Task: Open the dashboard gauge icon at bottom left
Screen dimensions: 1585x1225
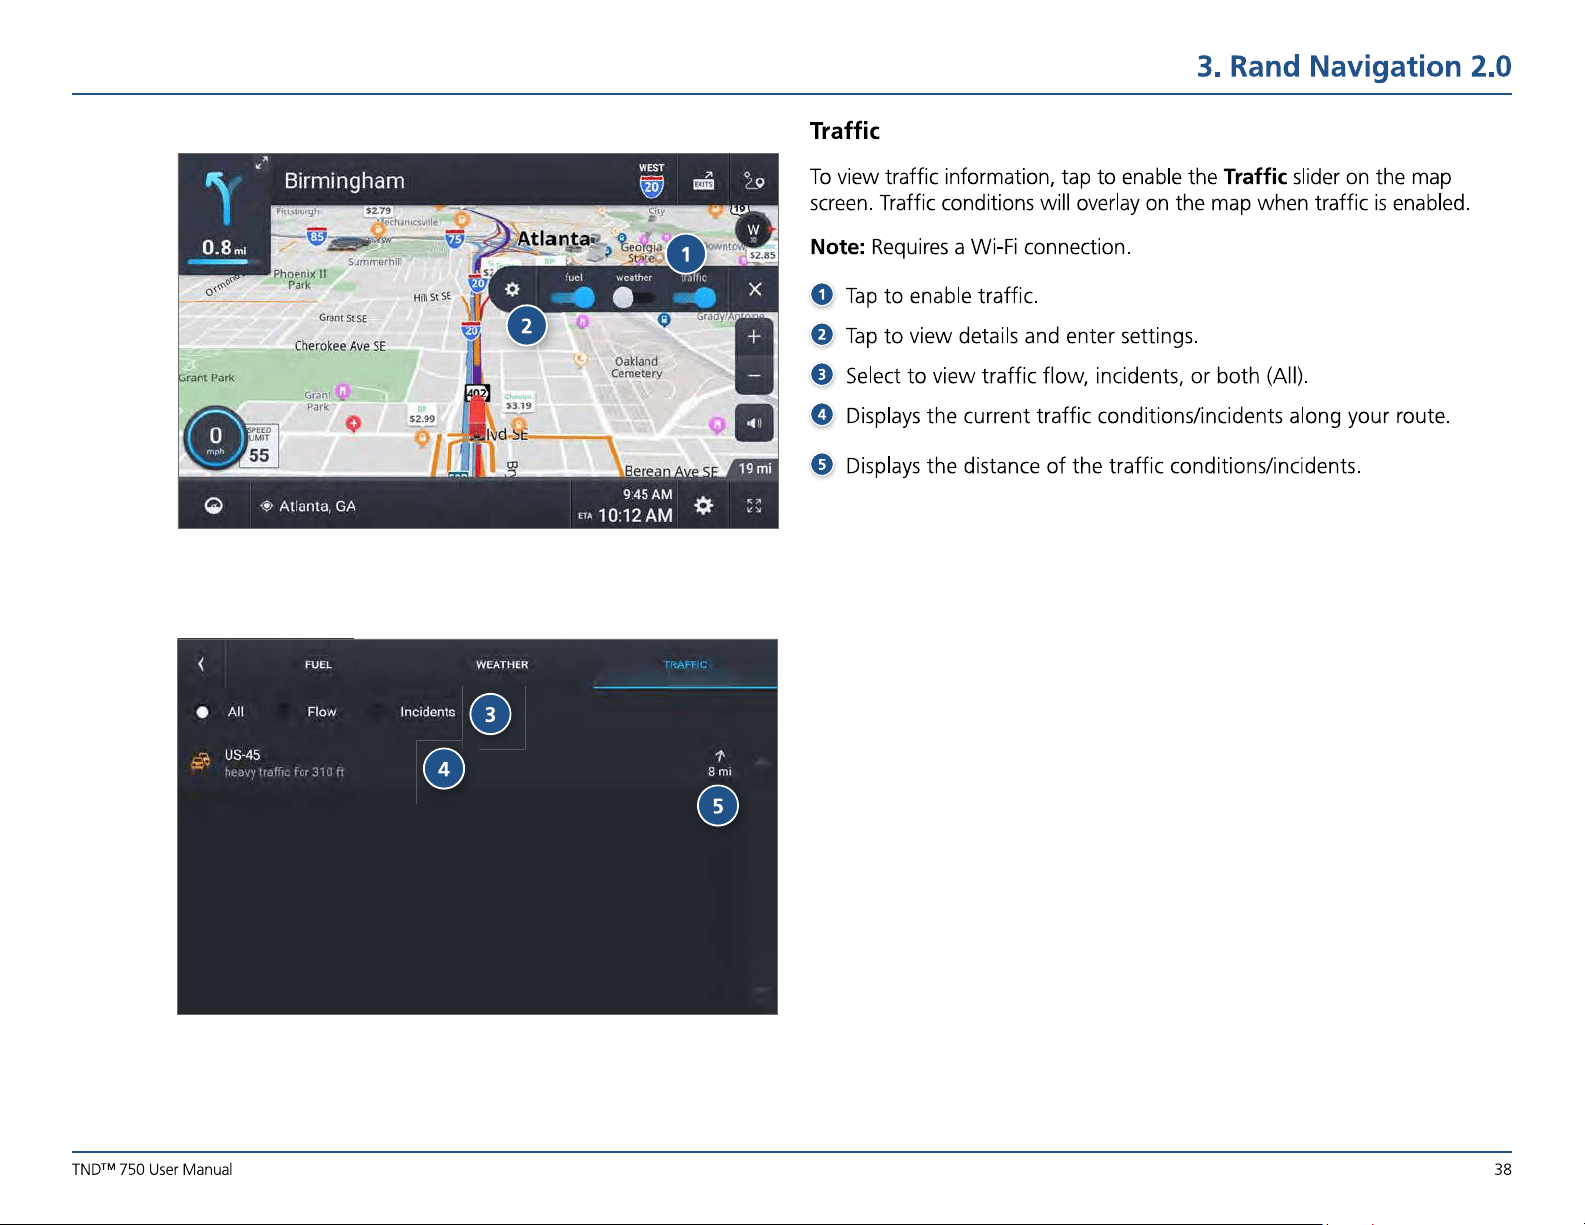Action: [213, 506]
